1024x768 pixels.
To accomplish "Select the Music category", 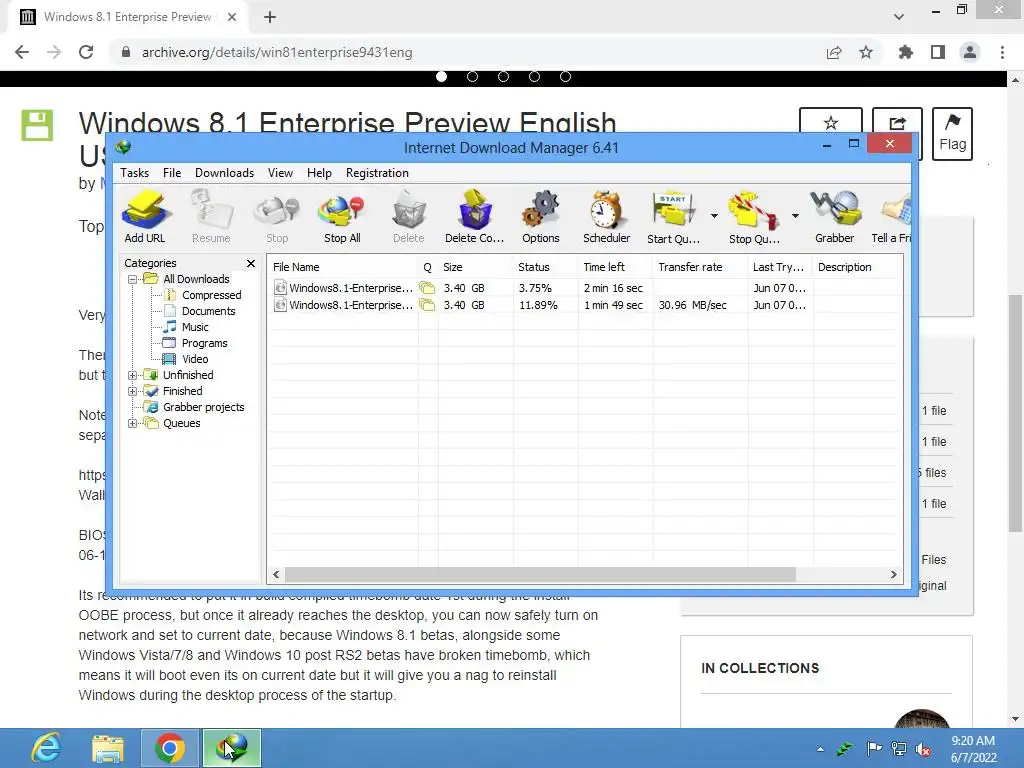I will pyautogui.click(x=195, y=327).
